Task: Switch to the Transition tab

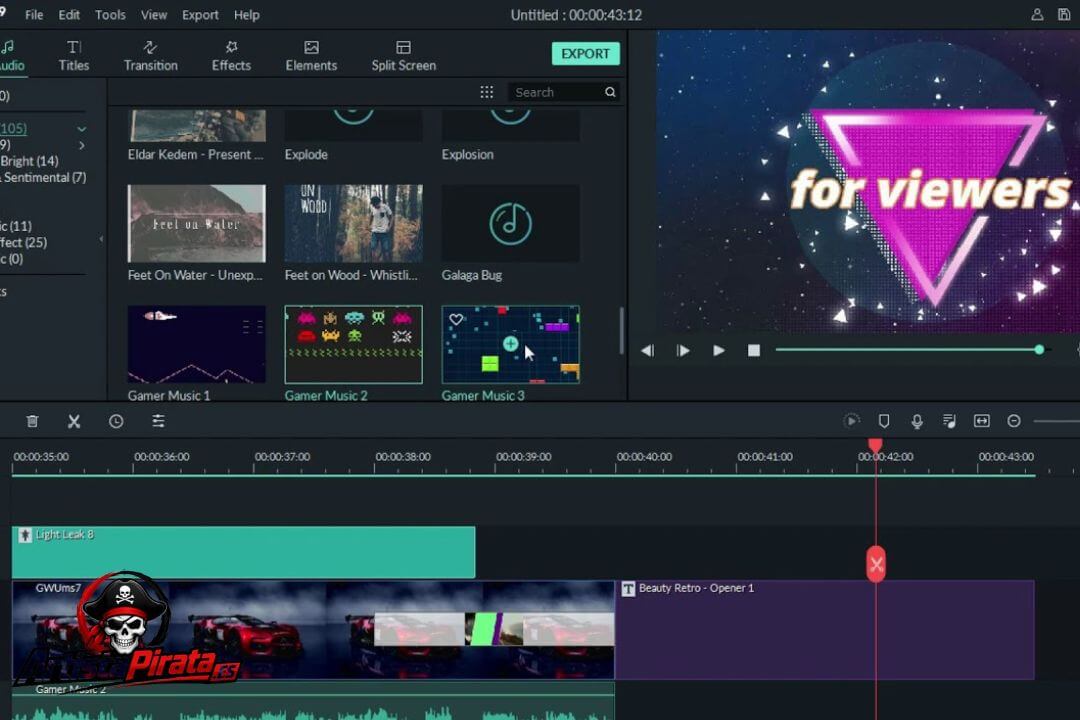Action: [x=150, y=56]
